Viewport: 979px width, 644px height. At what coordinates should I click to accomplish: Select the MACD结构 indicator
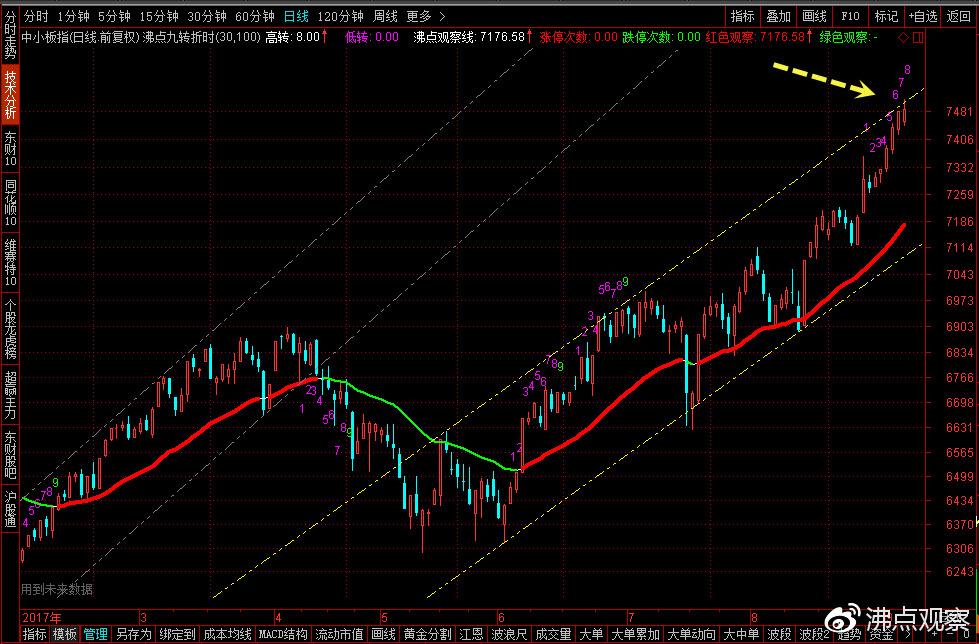283,634
